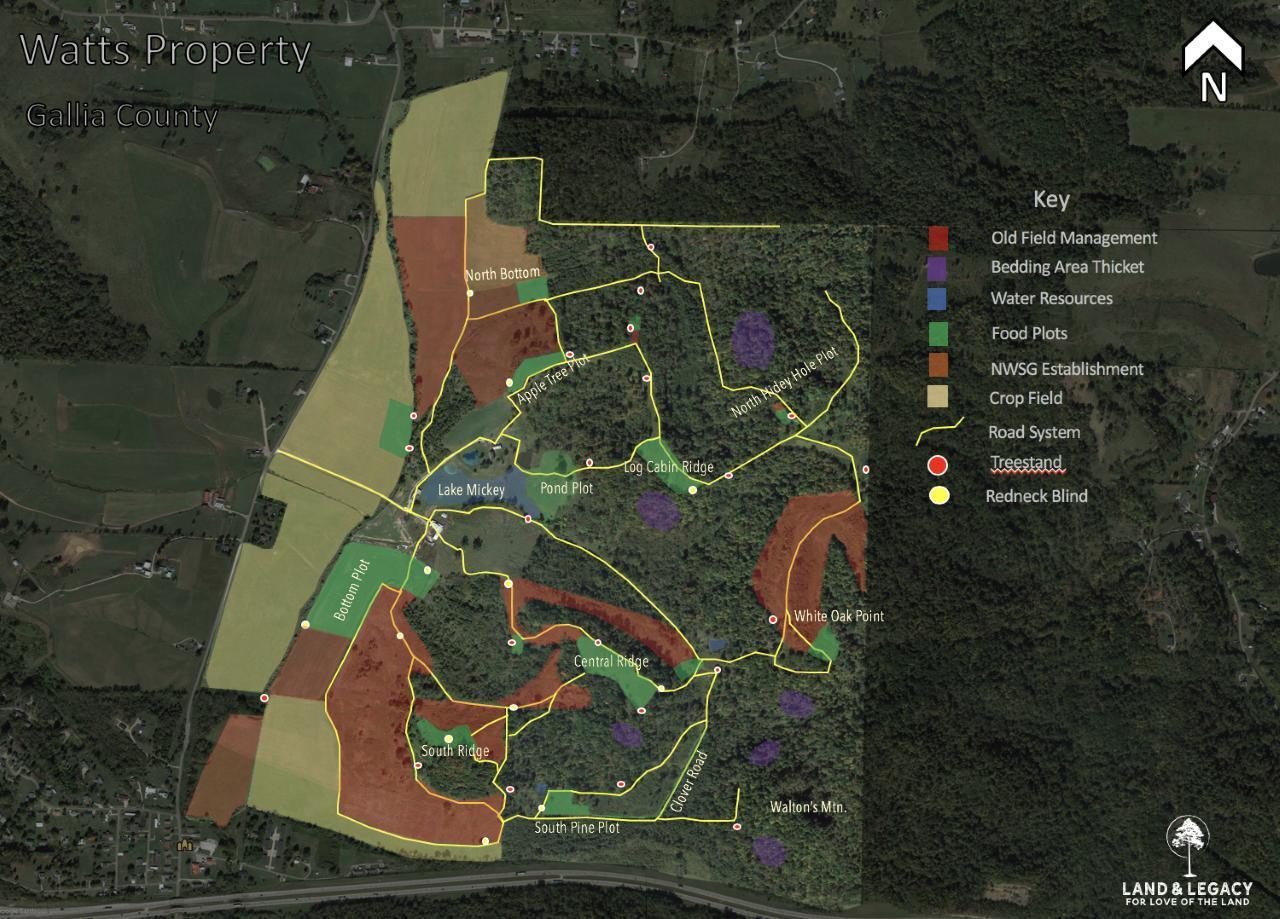Click the Crop Field tan swatch
This screenshot has height=919, width=1280.
click(938, 398)
